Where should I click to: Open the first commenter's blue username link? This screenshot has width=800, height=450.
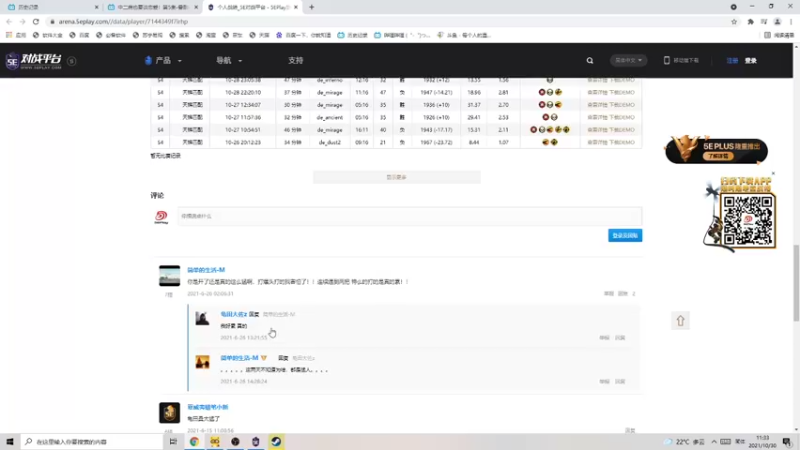[206, 270]
